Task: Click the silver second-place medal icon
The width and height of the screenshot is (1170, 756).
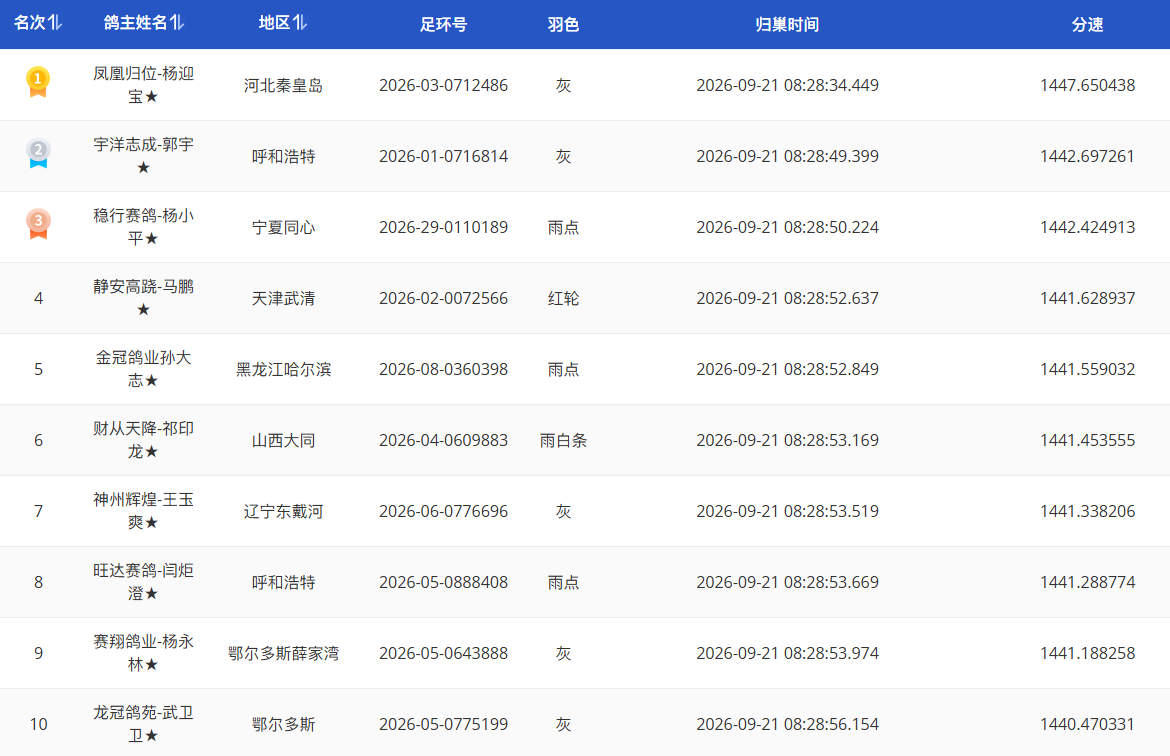Action: click(x=38, y=153)
